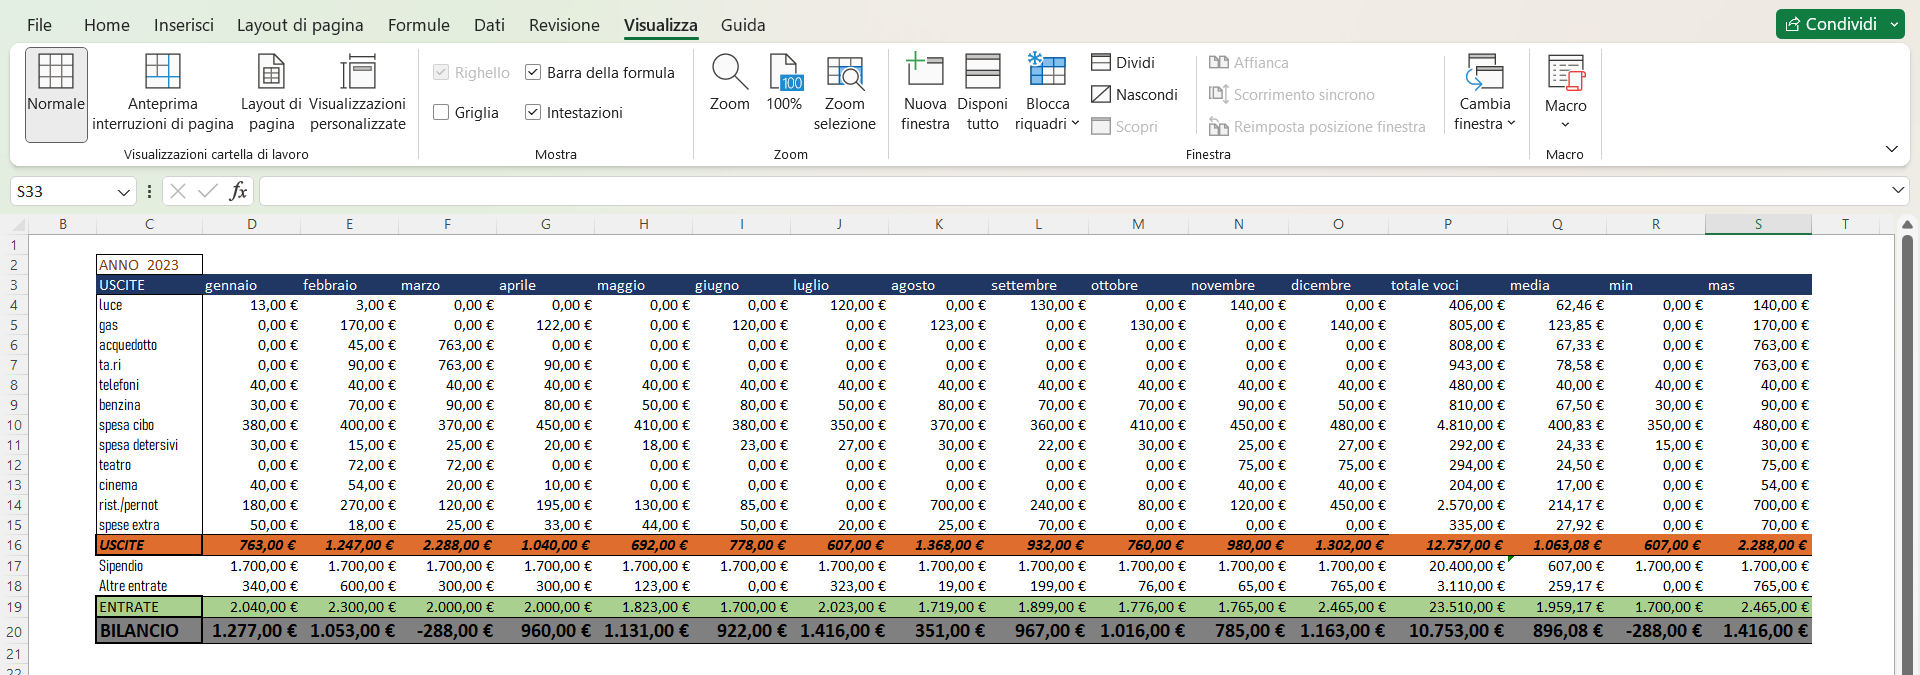The image size is (1920, 675).
Task: Open the Formule ribbon tab
Action: click(x=418, y=25)
